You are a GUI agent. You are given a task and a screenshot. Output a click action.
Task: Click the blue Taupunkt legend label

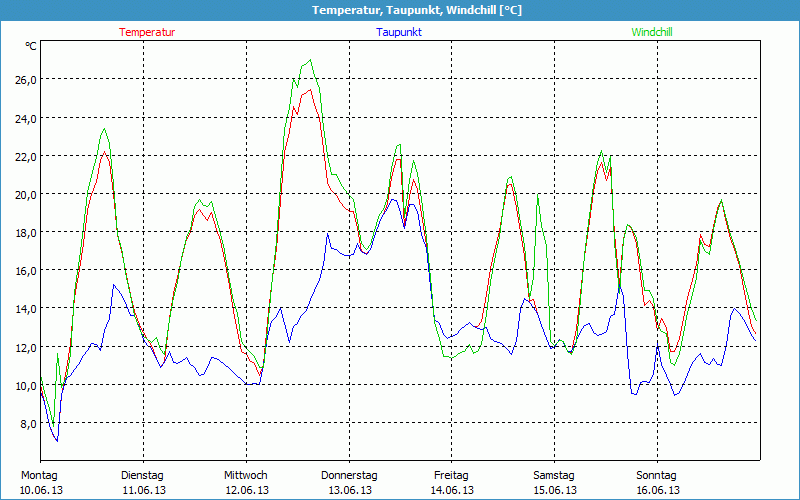click(x=399, y=32)
